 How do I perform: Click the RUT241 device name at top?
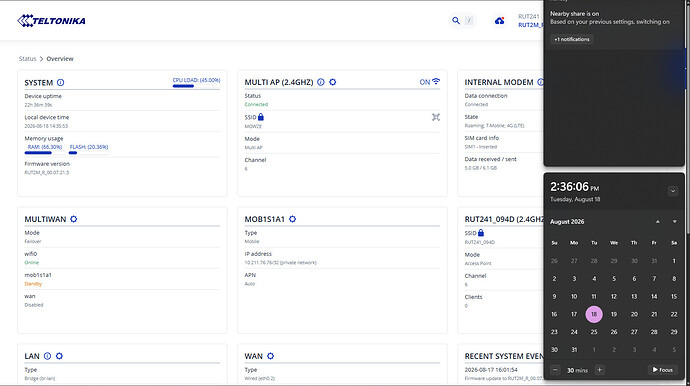coord(529,16)
